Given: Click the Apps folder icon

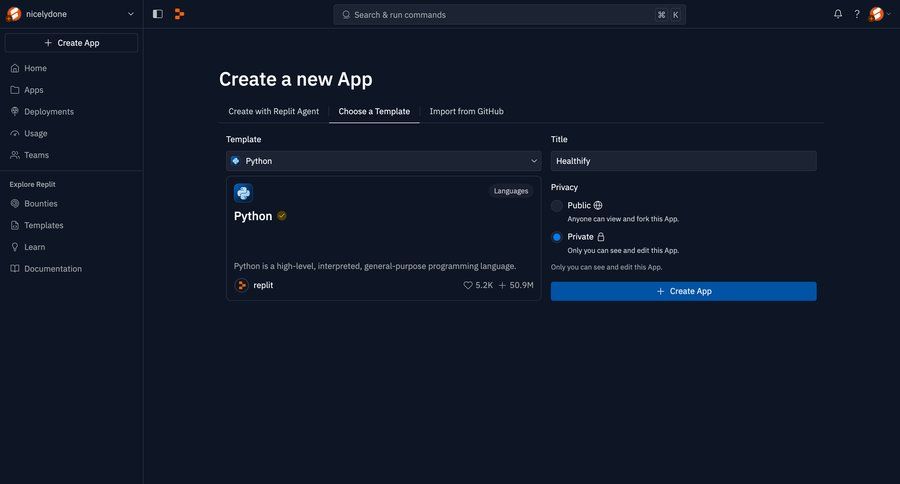Looking at the screenshot, I should (x=15, y=90).
